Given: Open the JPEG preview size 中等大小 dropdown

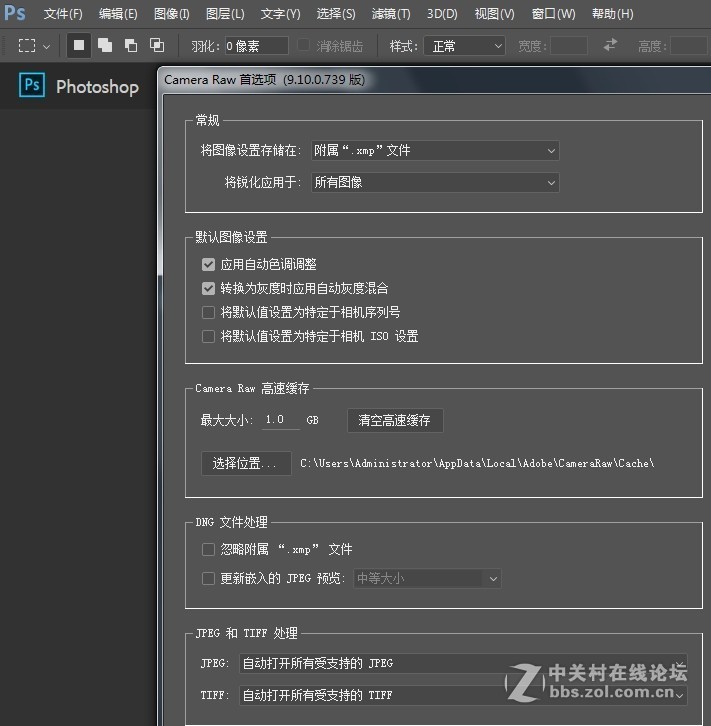Looking at the screenshot, I should [x=427, y=578].
